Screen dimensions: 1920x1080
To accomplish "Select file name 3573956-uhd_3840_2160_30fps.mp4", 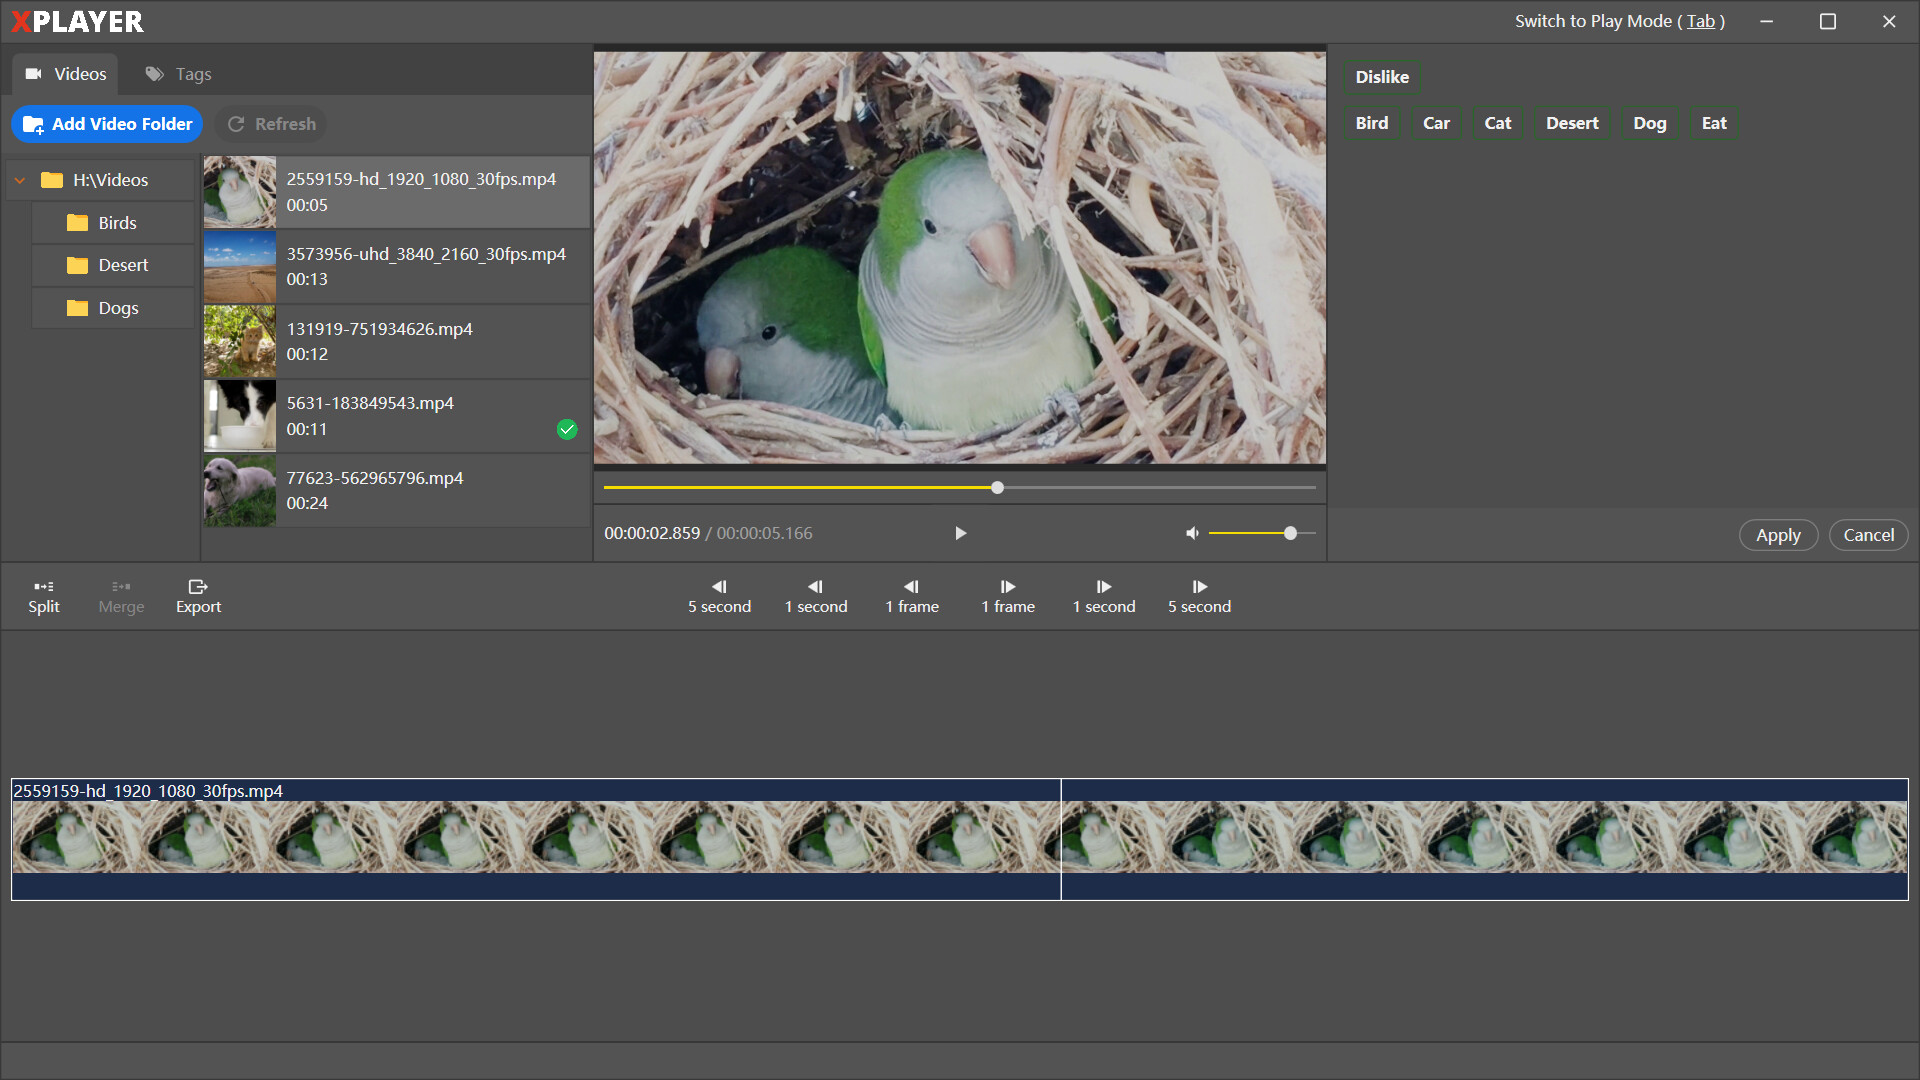I will tap(426, 254).
